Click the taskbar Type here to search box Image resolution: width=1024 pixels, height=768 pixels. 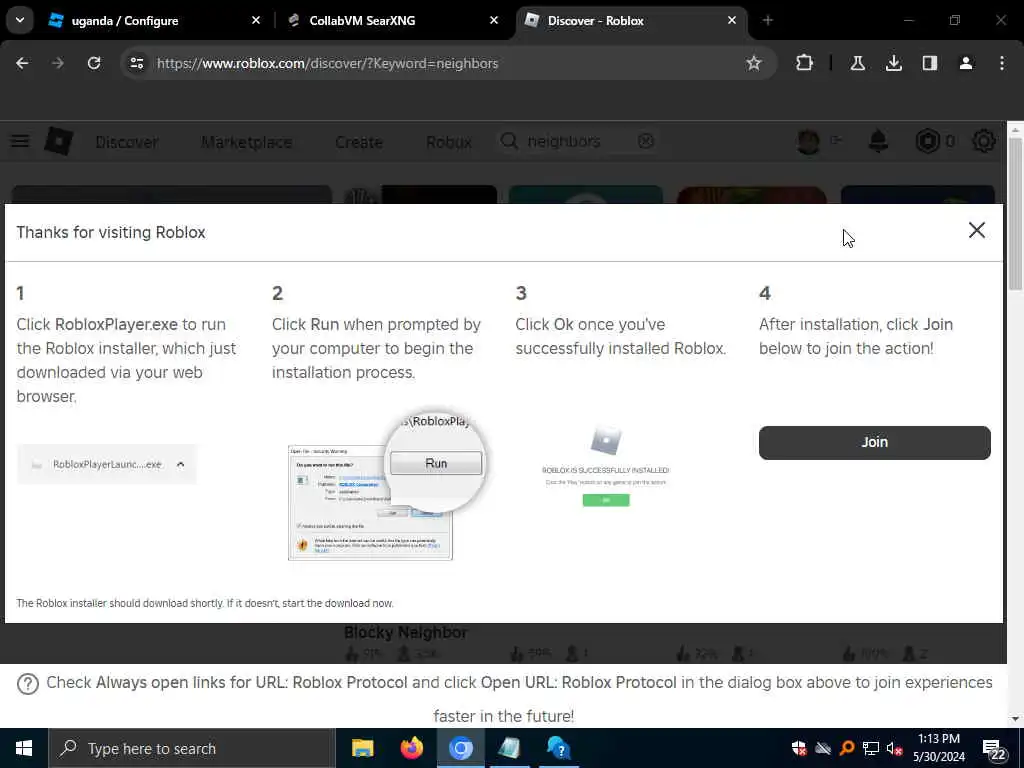tap(192, 748)
